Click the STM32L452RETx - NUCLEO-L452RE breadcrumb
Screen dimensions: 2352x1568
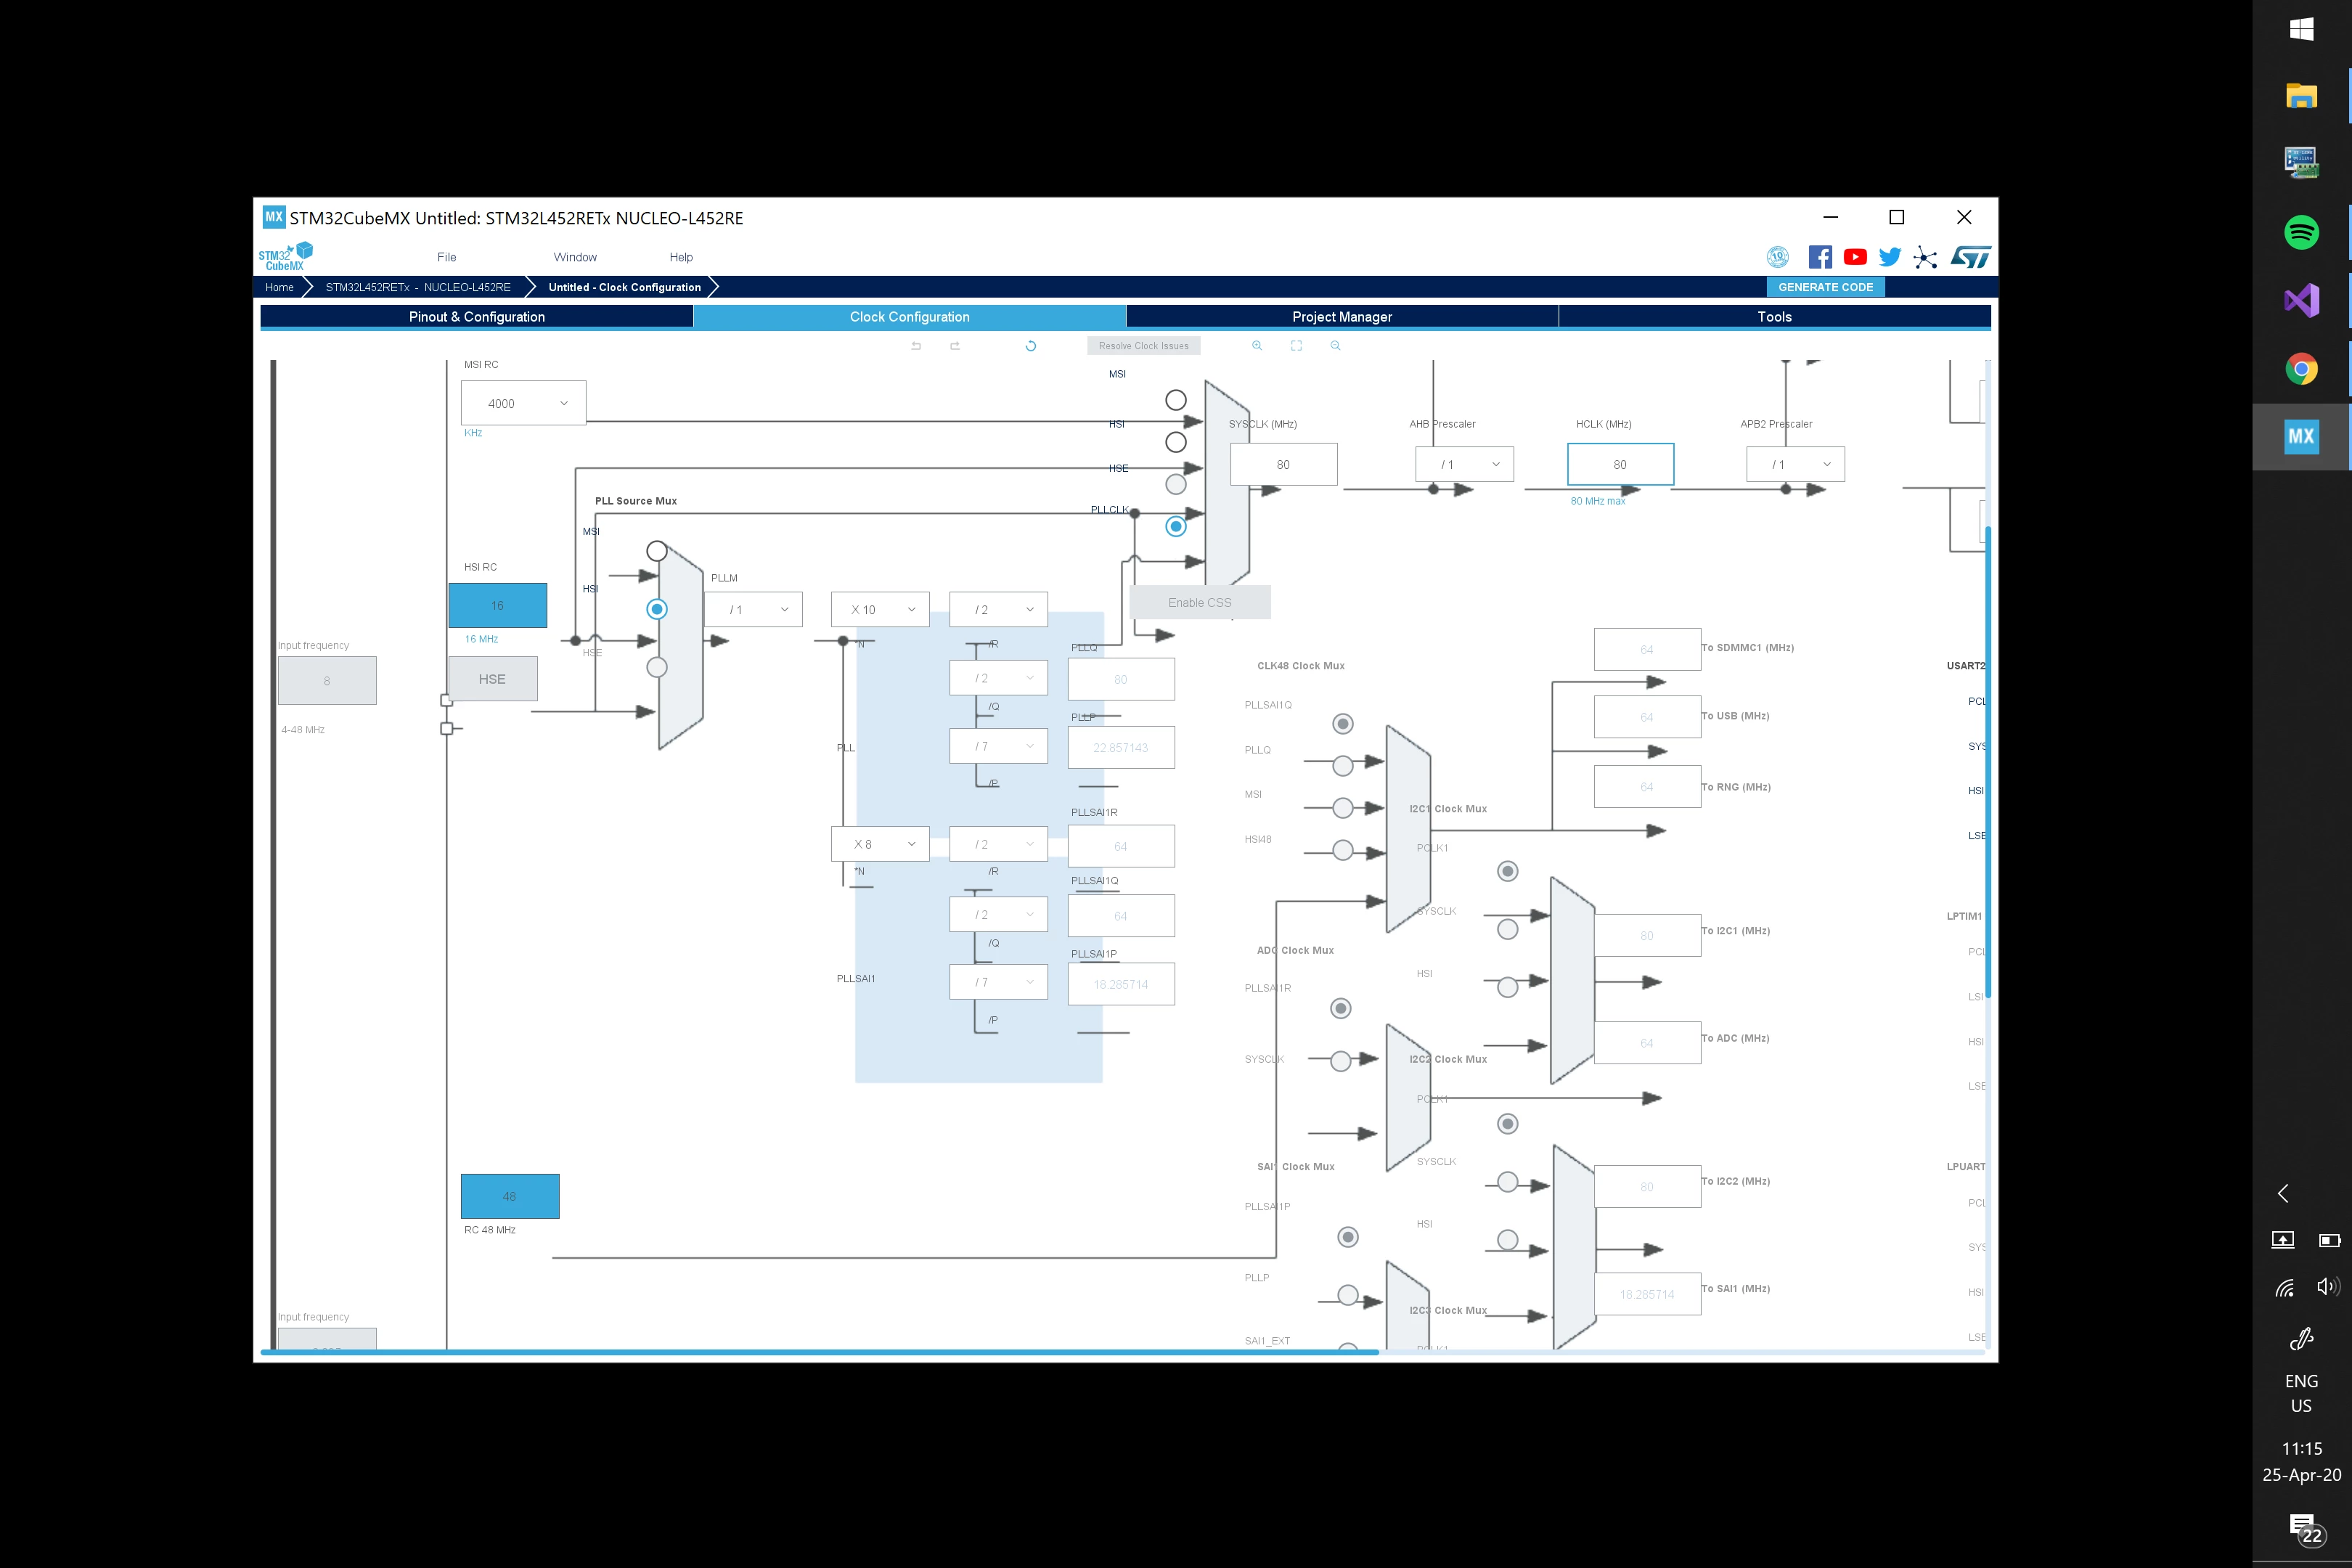[x=418, y=287]
